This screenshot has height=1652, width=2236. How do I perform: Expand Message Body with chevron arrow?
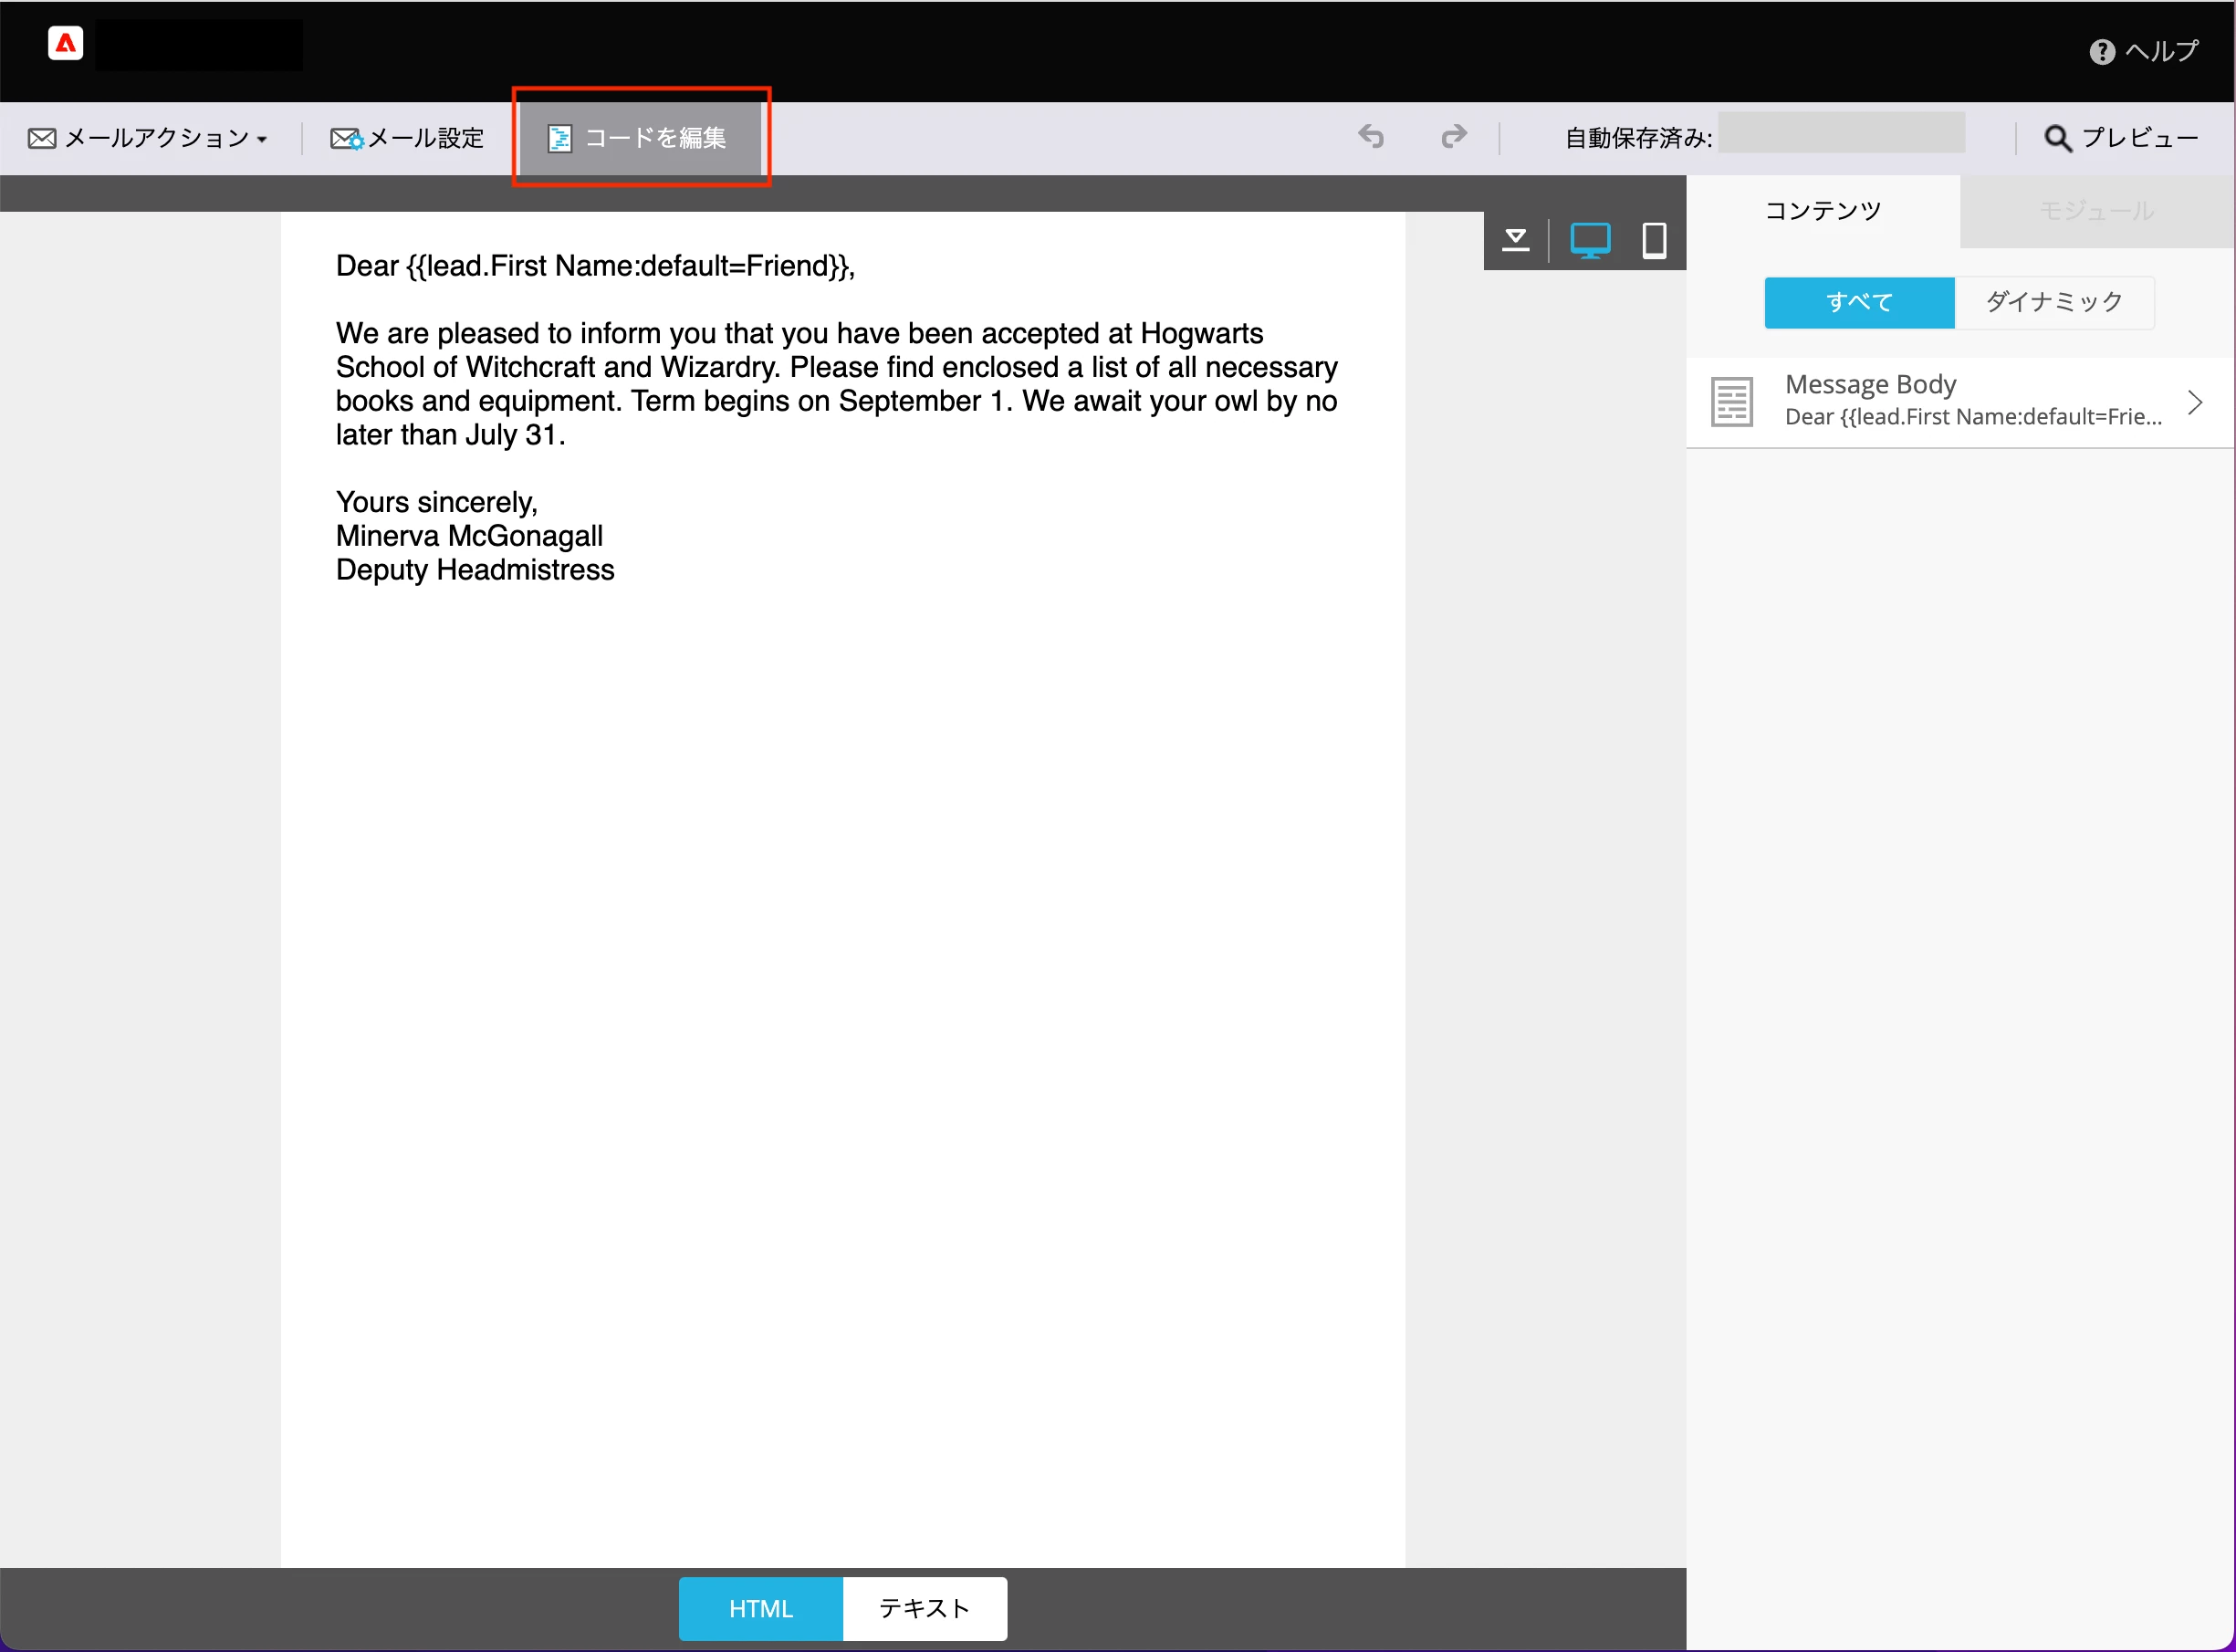pos(2195,402)
